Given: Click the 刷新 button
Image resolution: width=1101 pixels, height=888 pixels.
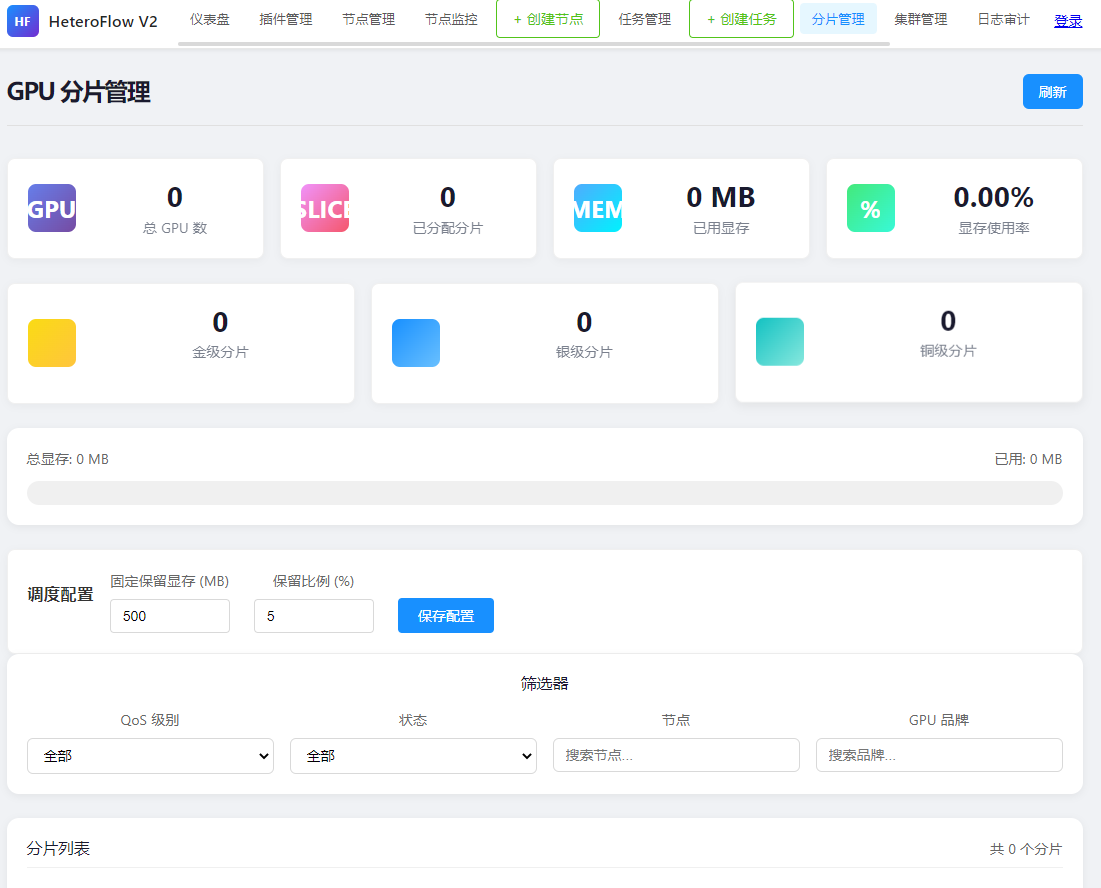Looking at the screenshot, I should click(1053, 91).
